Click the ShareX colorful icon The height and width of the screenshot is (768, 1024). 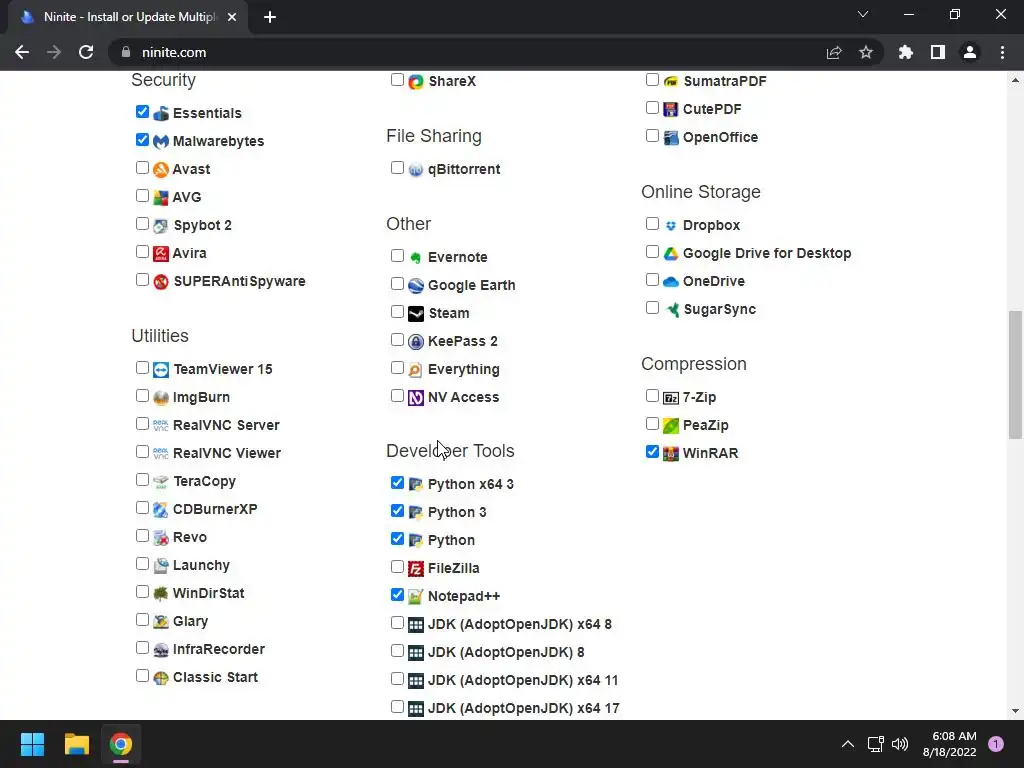click(416, 82)
